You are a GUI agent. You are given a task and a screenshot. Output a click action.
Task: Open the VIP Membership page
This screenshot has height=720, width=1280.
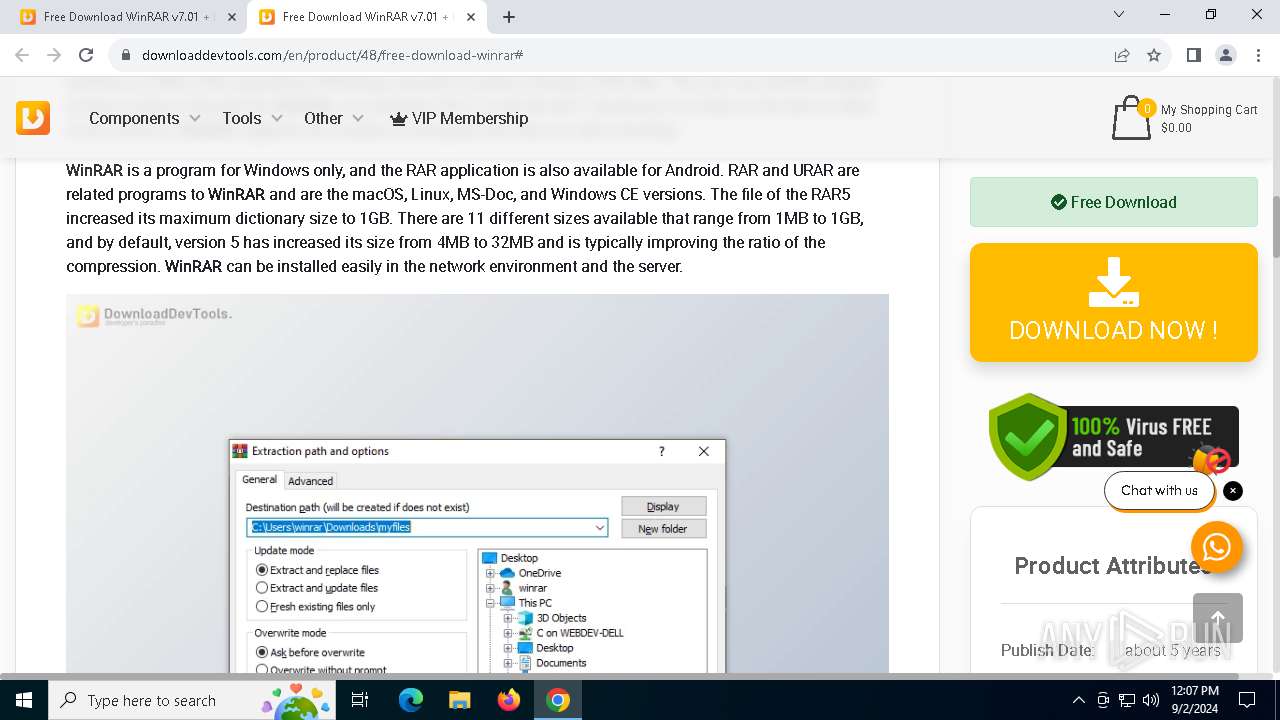click(x=459, y=118)
